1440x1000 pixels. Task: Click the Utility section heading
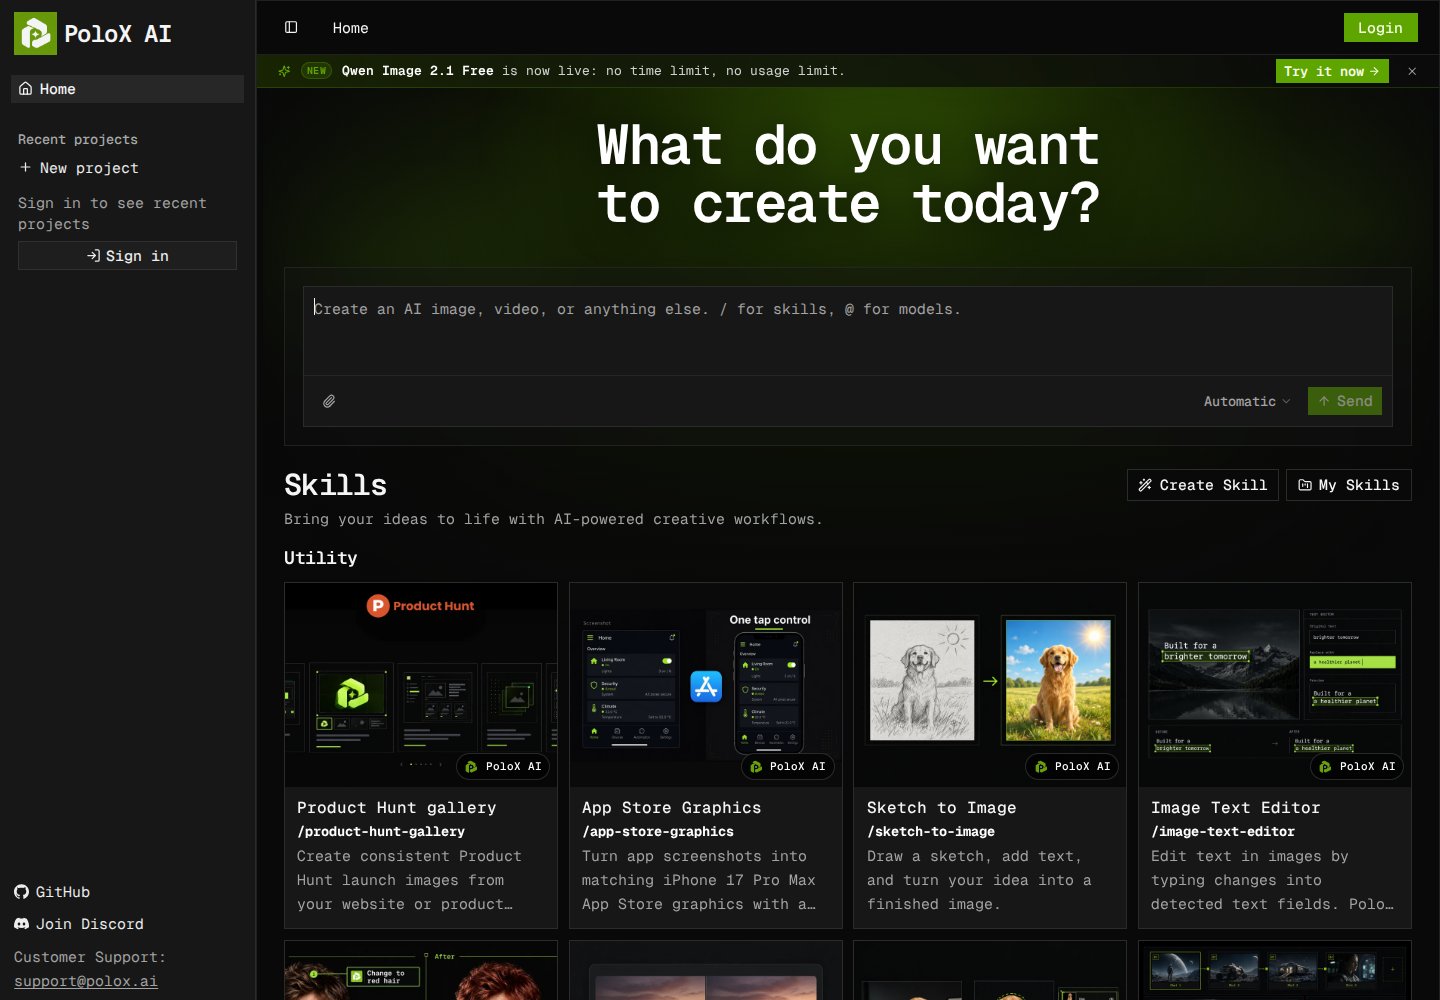pyautogui.click(x=320, y=558)
